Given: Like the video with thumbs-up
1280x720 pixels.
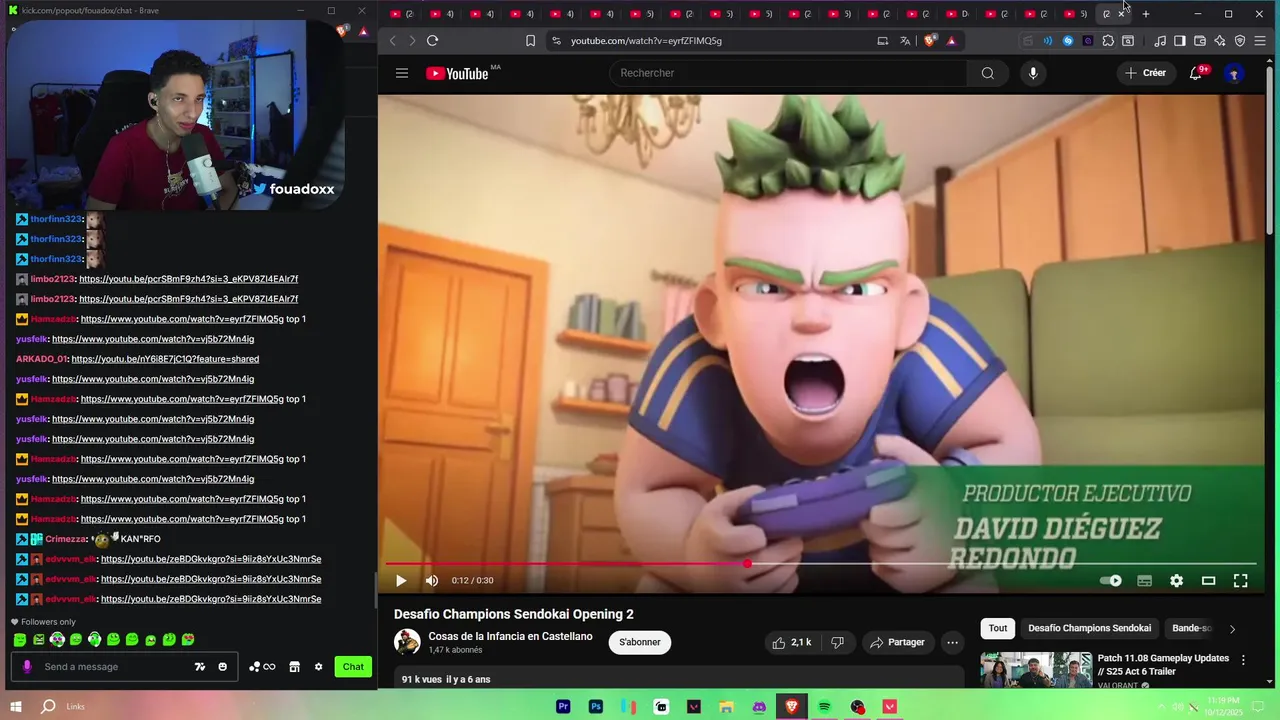Looking at the screenshot, I should click(x=791, y=642).
